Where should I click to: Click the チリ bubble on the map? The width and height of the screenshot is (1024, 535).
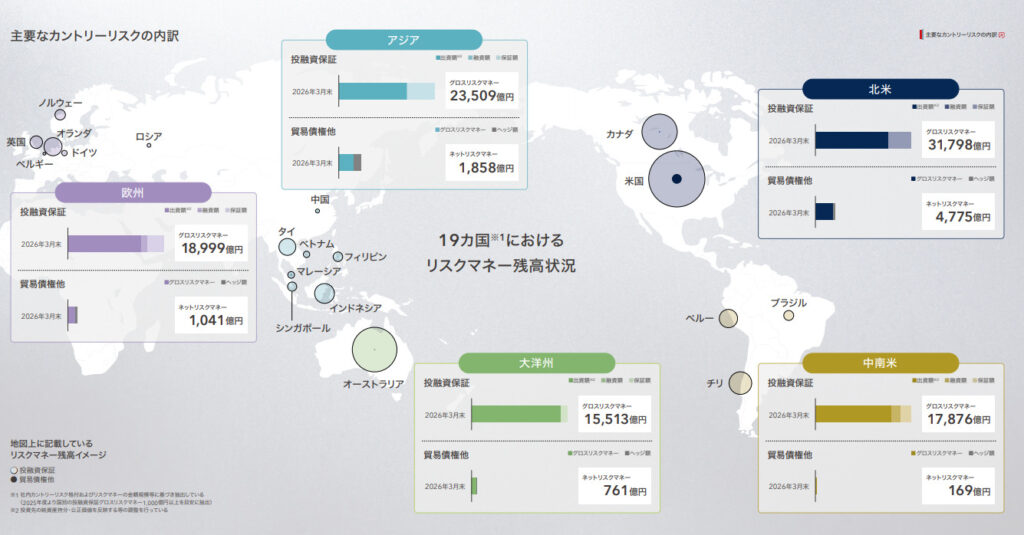click(740, 383)
